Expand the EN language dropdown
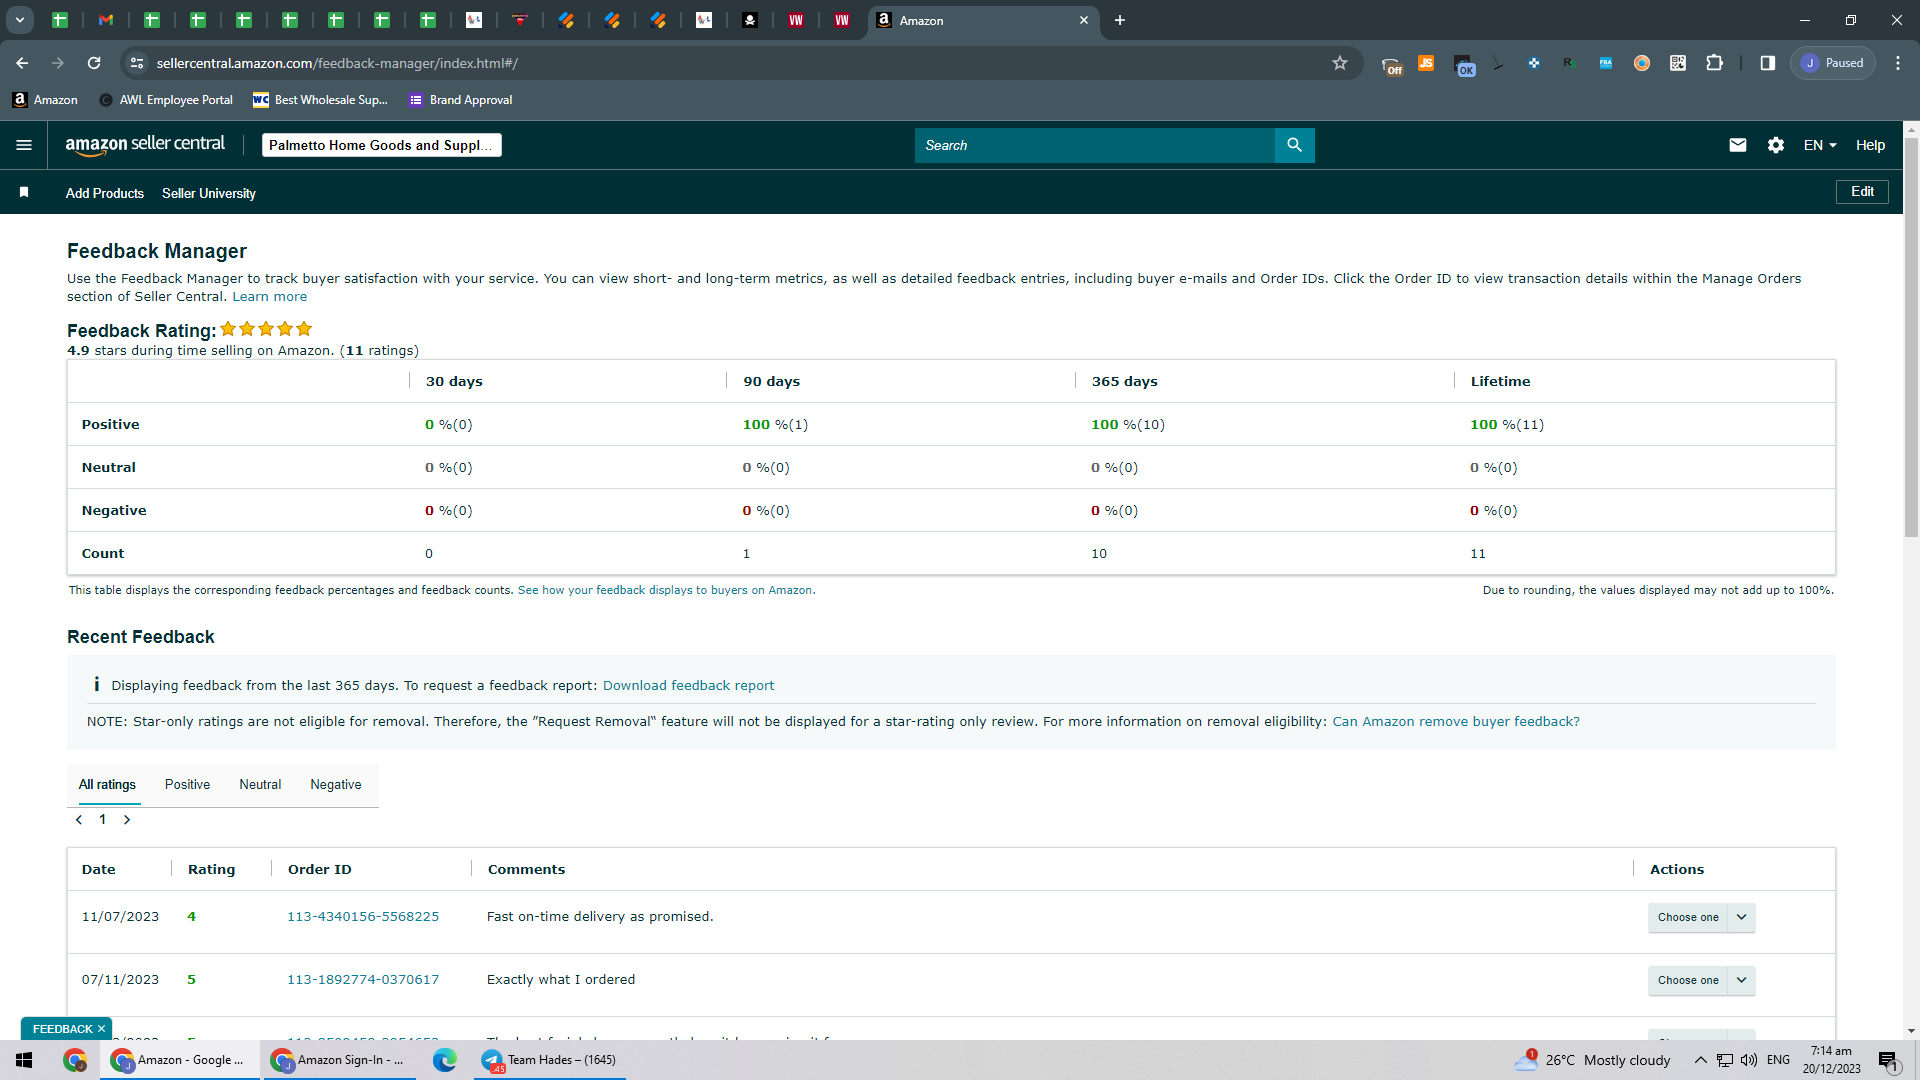The height and width of the screenshot is (1080, 1920). 1820,145
